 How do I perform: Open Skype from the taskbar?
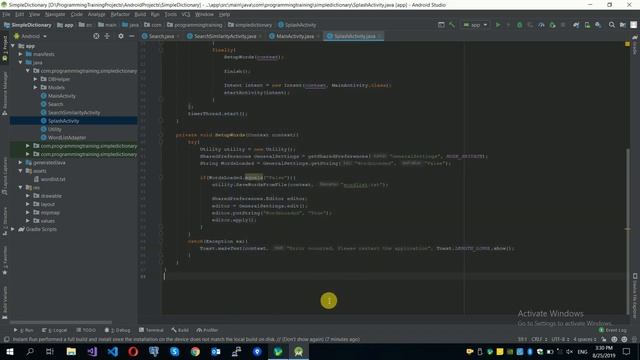[x=175, y=351]
